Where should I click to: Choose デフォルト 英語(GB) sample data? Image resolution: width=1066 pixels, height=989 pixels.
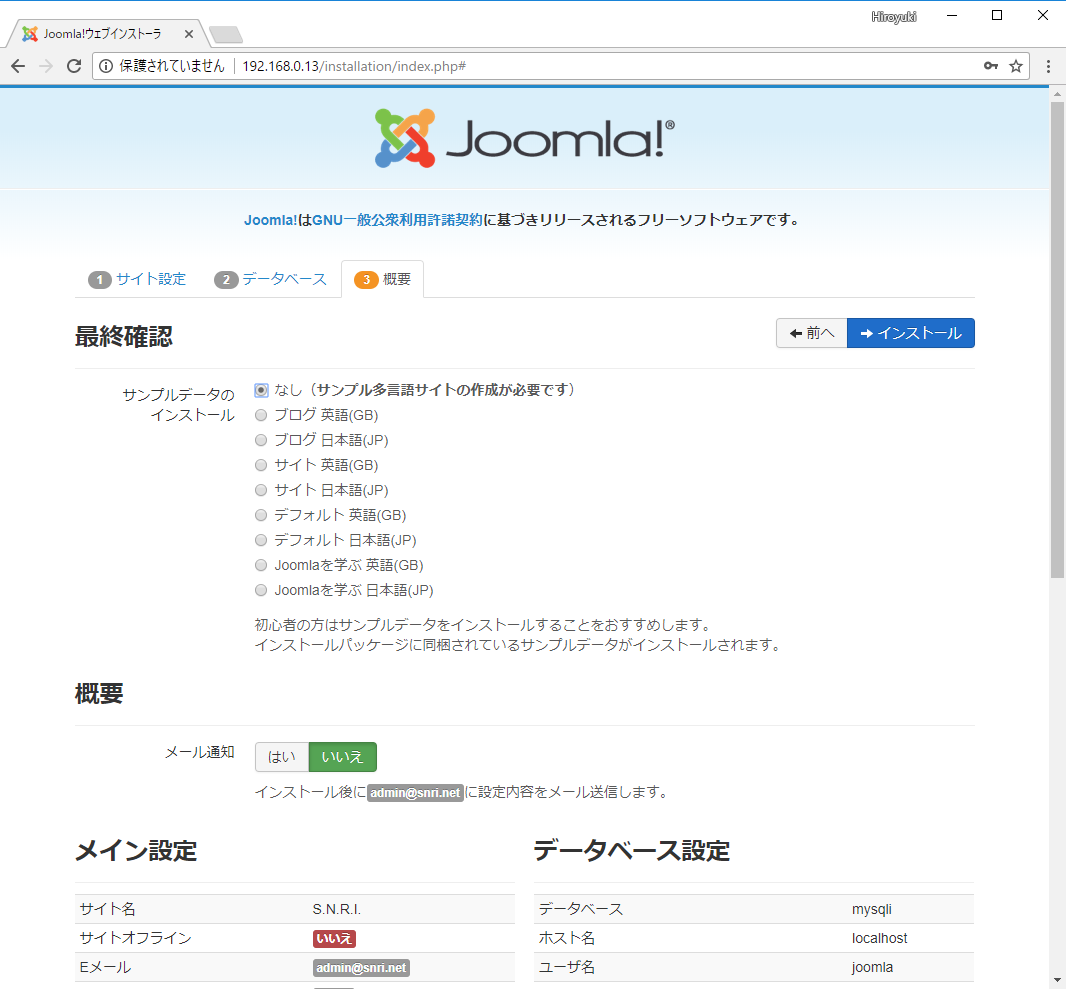tap(261, 515)
